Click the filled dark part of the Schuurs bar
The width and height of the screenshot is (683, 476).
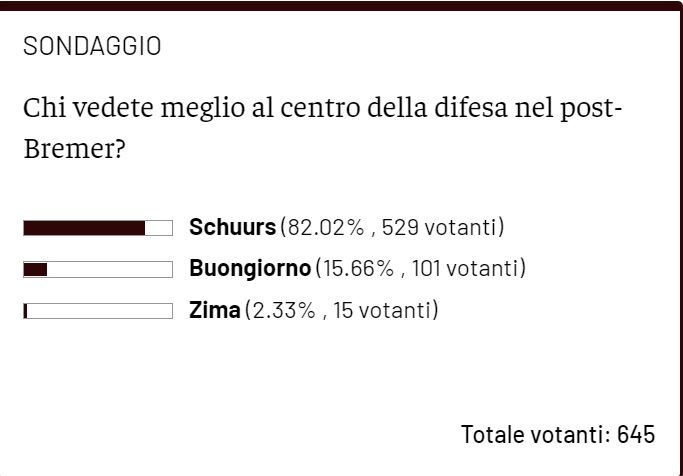[x=84, y=228]
